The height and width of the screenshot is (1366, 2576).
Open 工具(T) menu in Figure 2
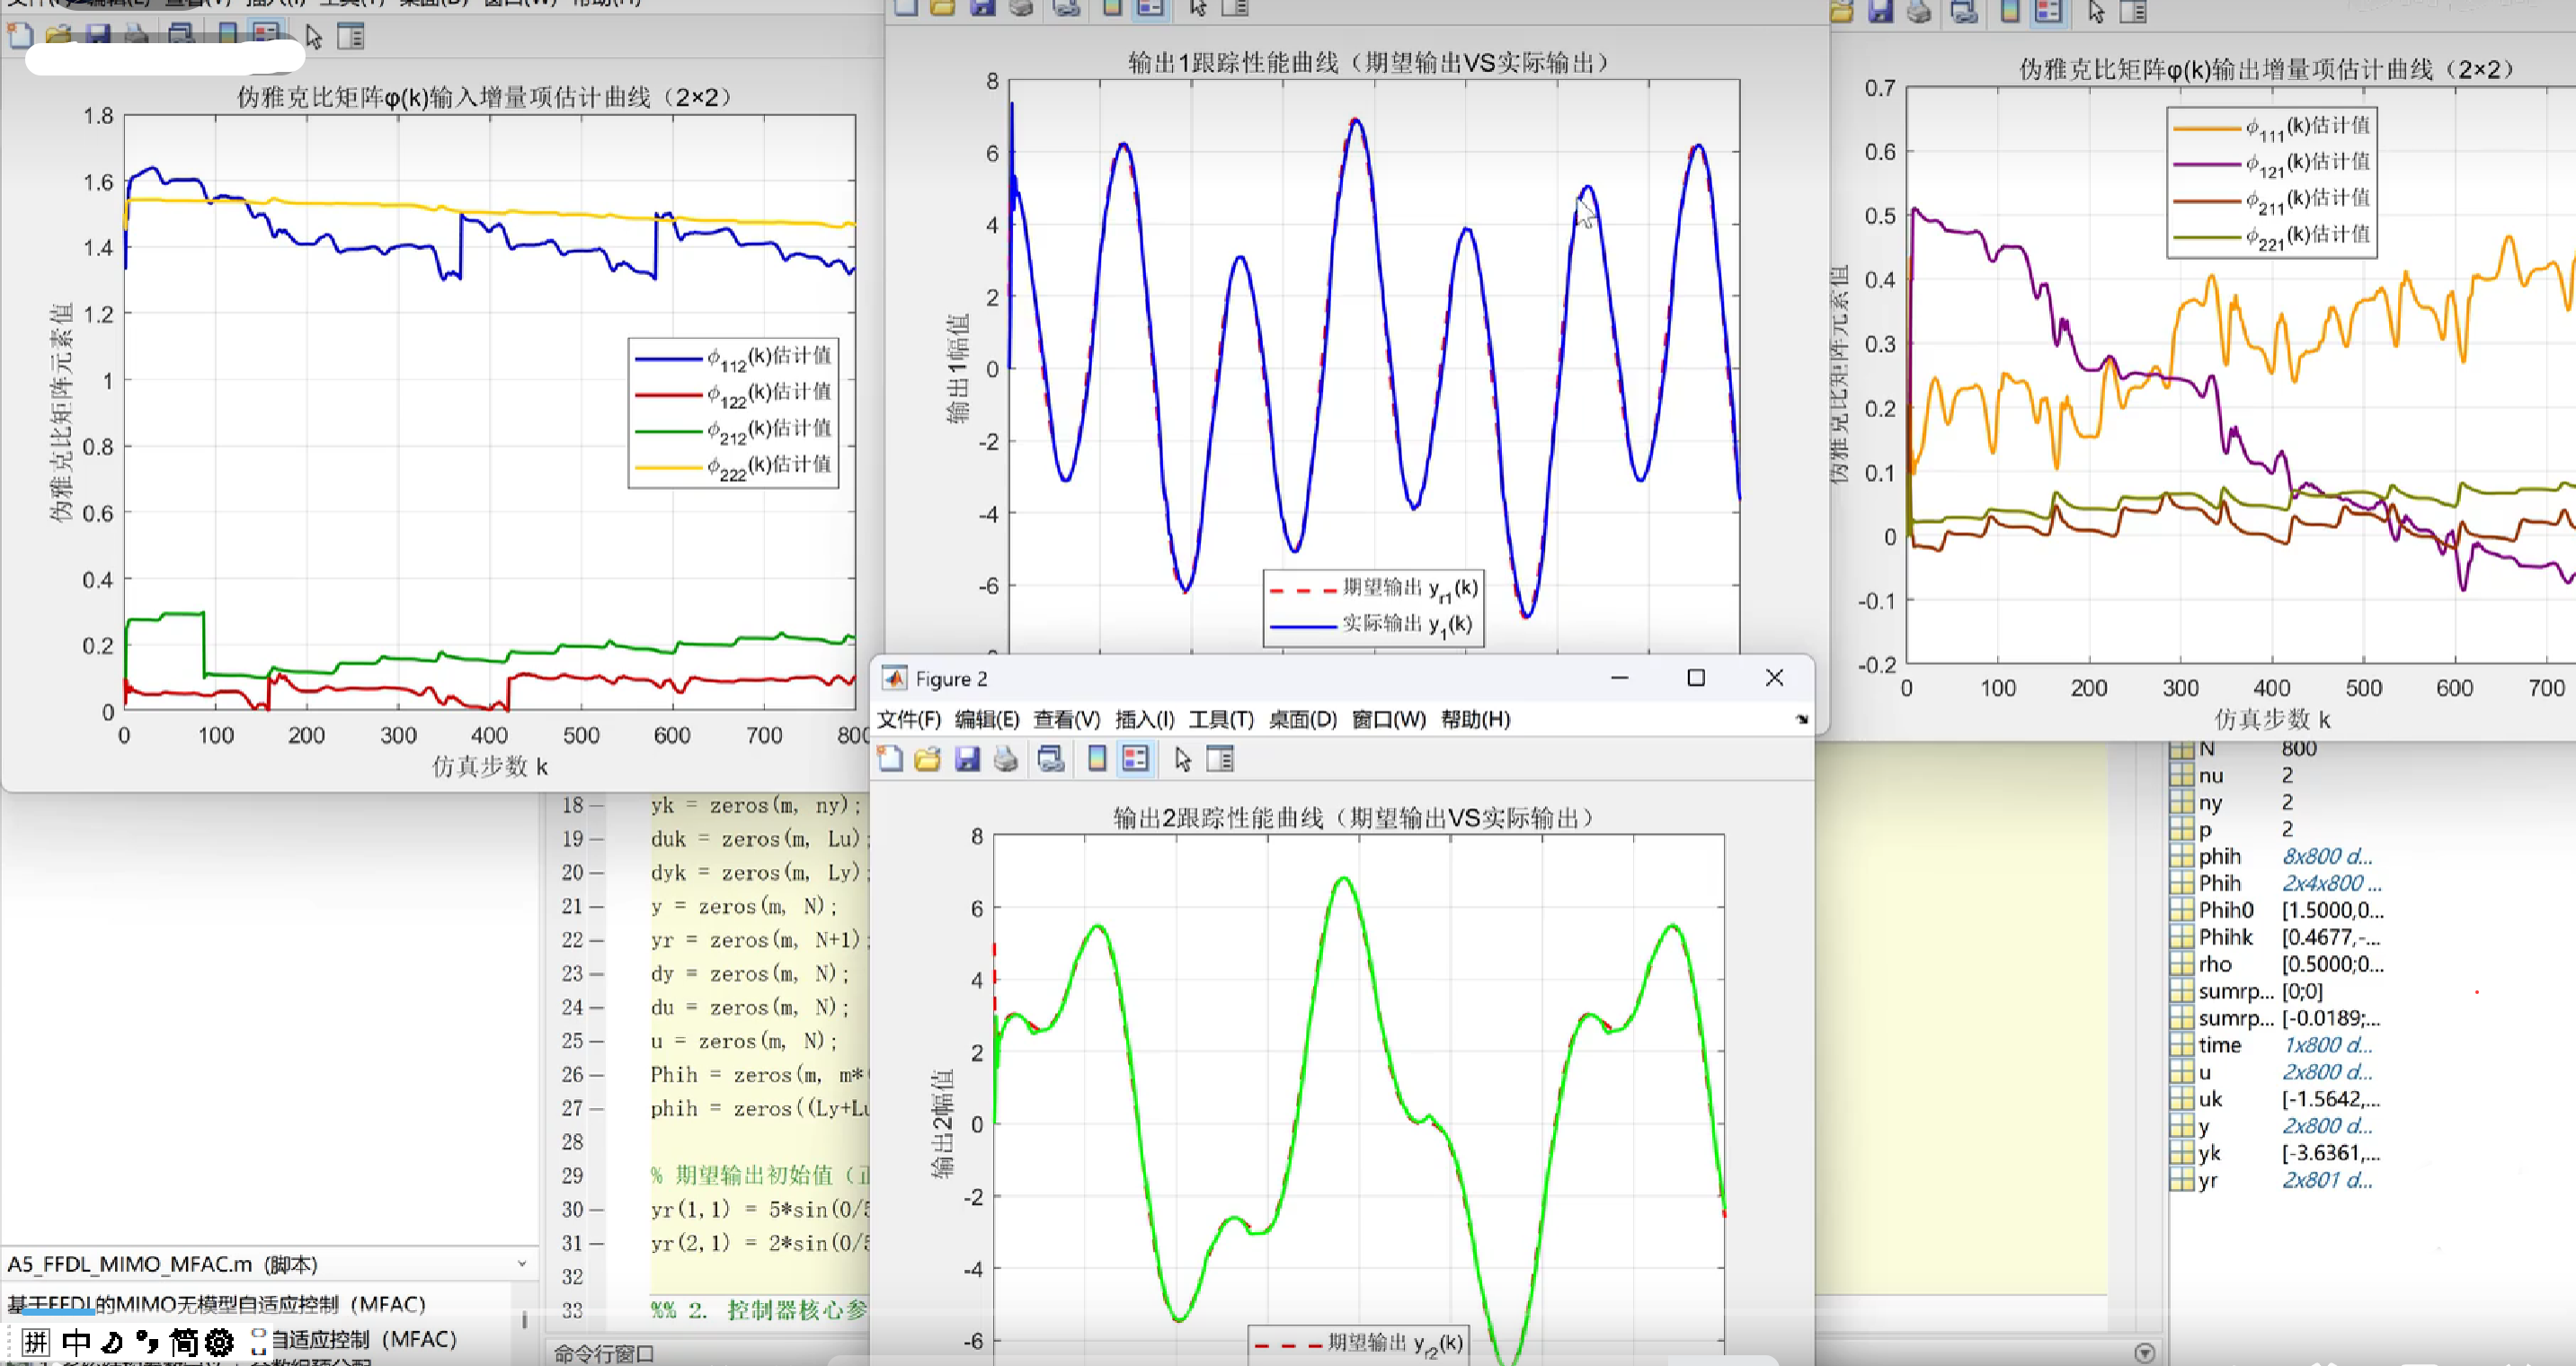1220,719
